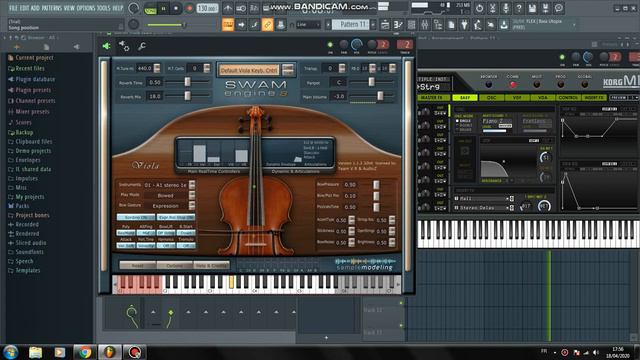Click the M.Tune Hz 440.0 stepper
640x360 pixels.
click(x=157, y=68)
